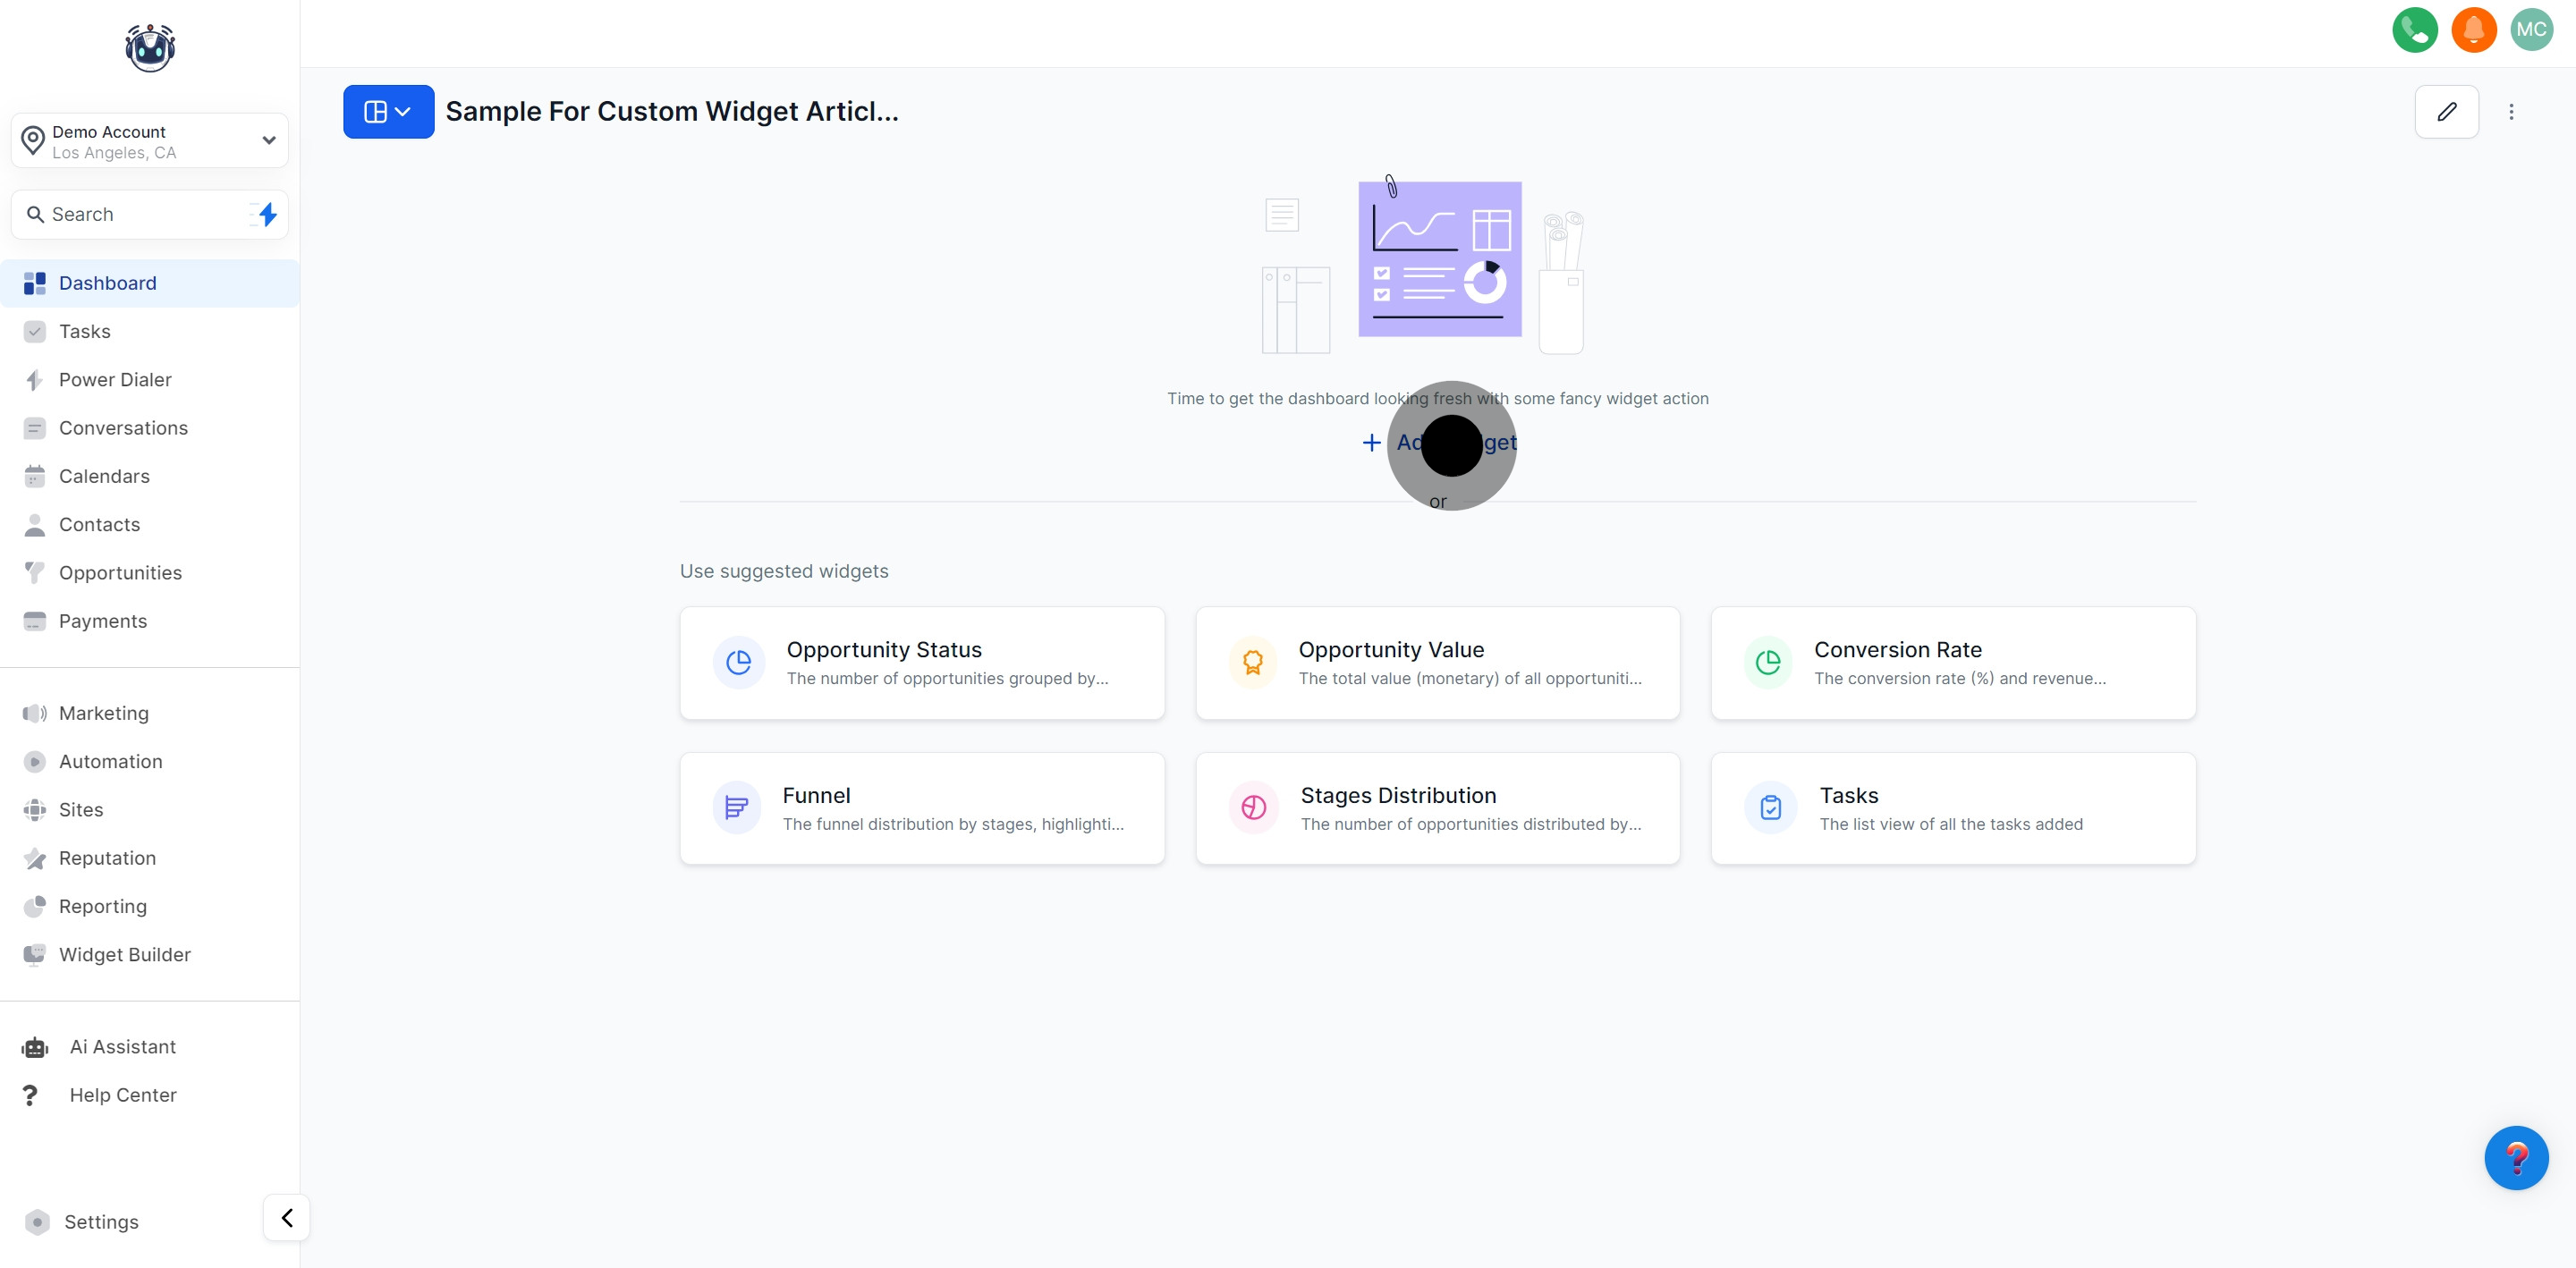Add the Tasks suggested widget card
The width and height of the screenshot is (2576, 1268).
pyautogui.click(x=1953, y=809)
